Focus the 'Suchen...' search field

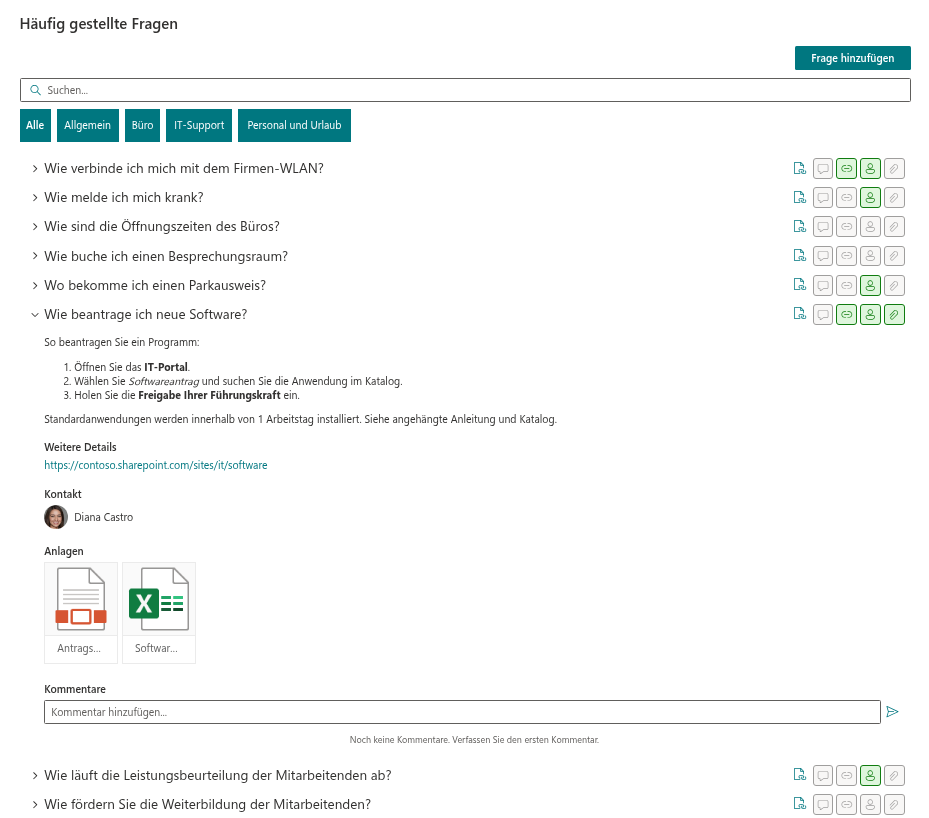[x=465, y=90]
